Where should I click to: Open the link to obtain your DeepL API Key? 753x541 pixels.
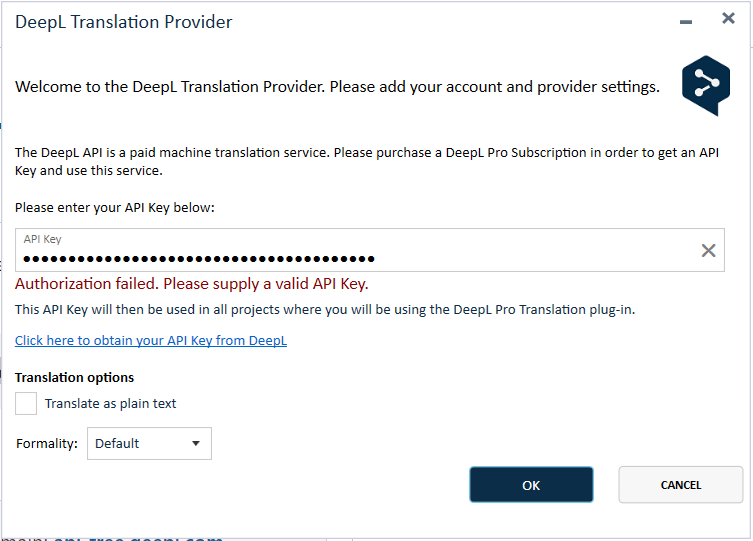pyautogui.click(x=151, y=341)
